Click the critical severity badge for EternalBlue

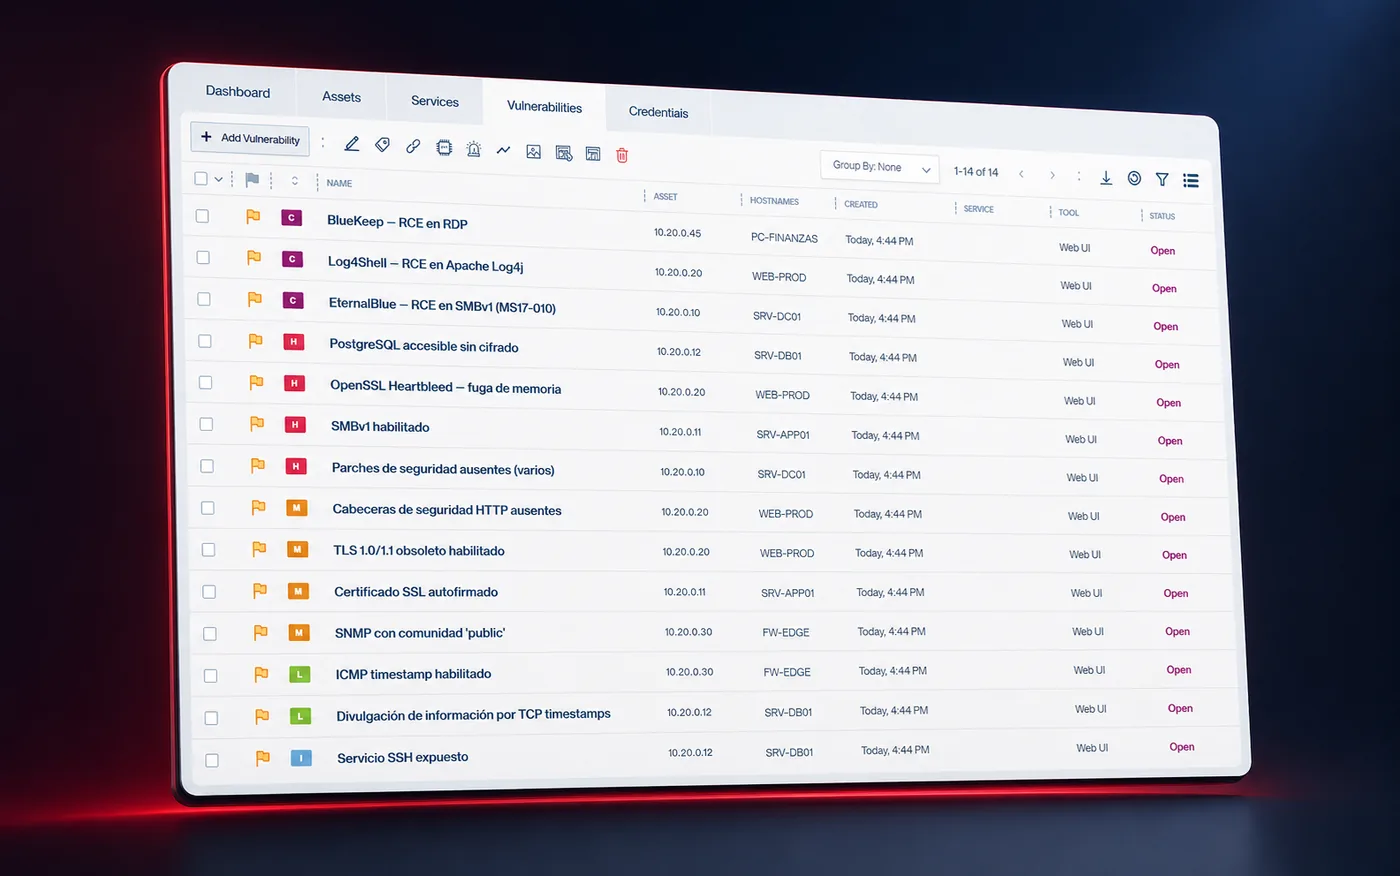(292, 300)
